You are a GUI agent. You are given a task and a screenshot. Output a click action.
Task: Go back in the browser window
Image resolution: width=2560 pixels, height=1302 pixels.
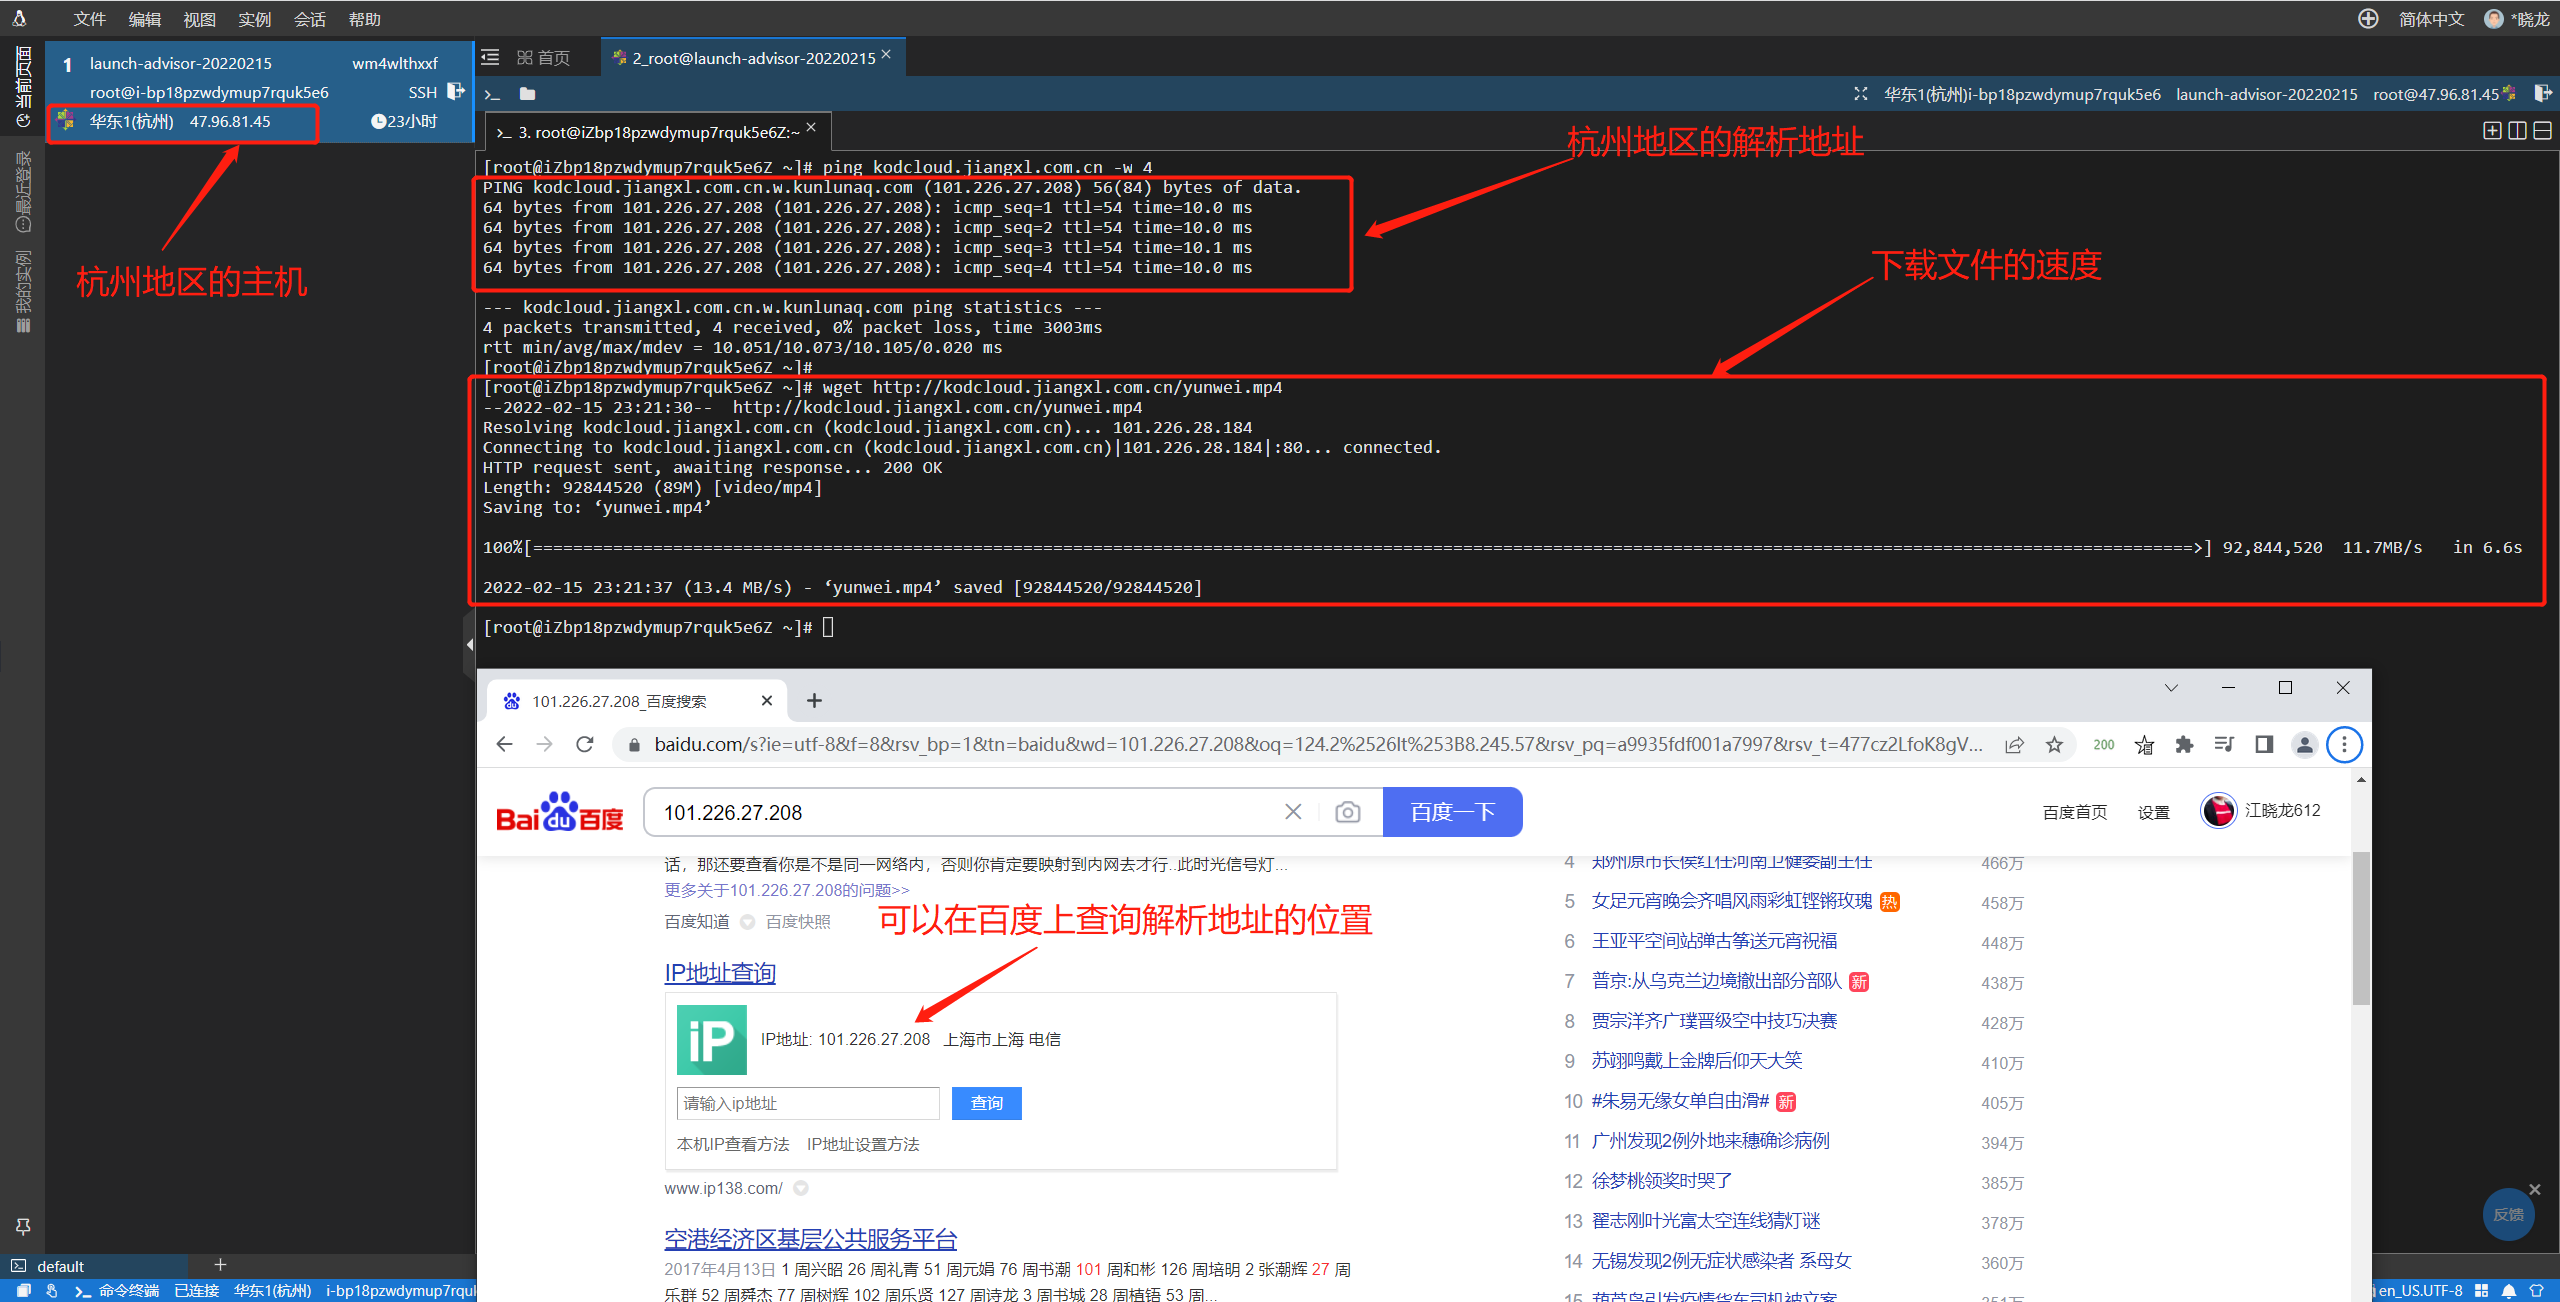(x=505, y=744)
